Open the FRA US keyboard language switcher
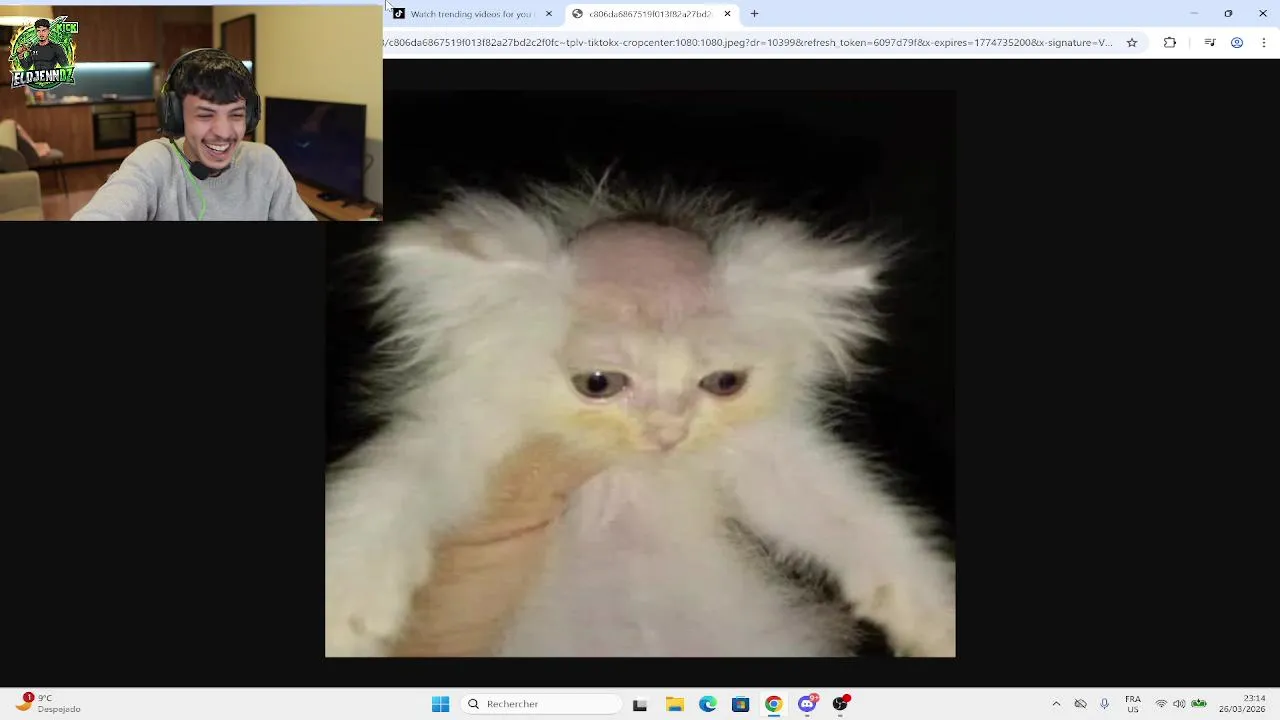1280x720 pixels. [1133, 704]
